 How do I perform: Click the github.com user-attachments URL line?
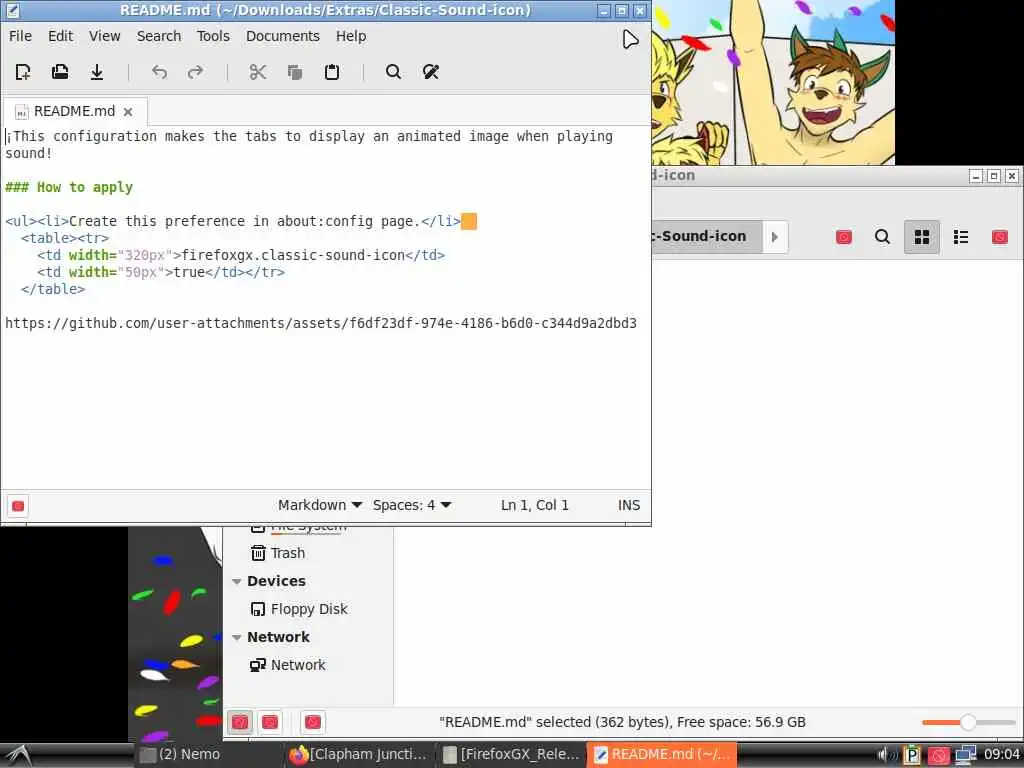click(321, 323)
